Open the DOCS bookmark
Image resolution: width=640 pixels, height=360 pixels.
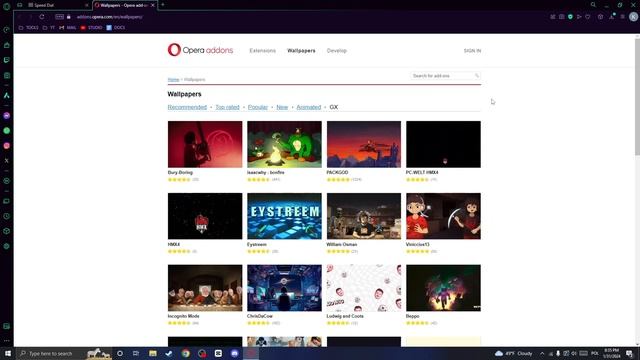(116, 28)
